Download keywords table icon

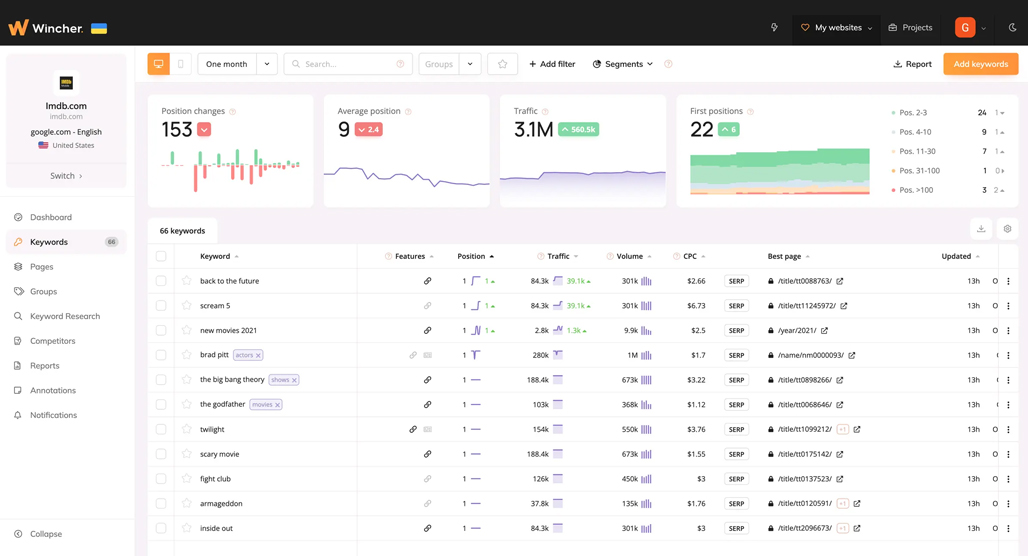pos(981,229)
